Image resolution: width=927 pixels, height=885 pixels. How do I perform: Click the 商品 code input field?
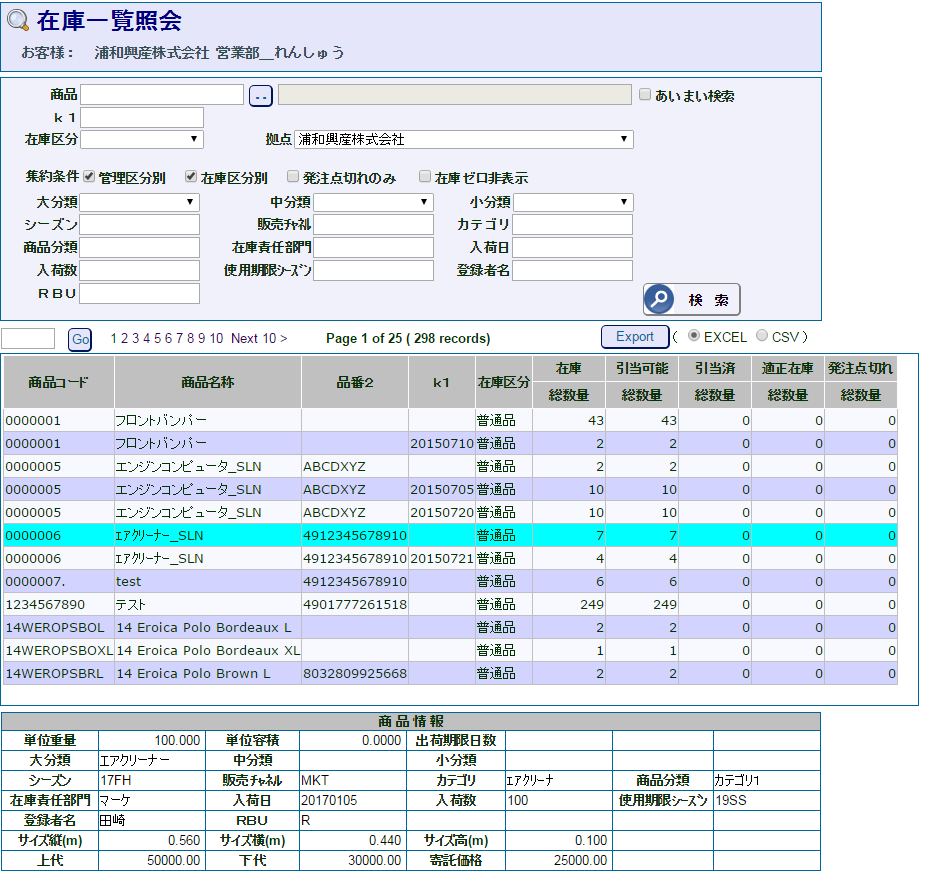pos(162,95)
